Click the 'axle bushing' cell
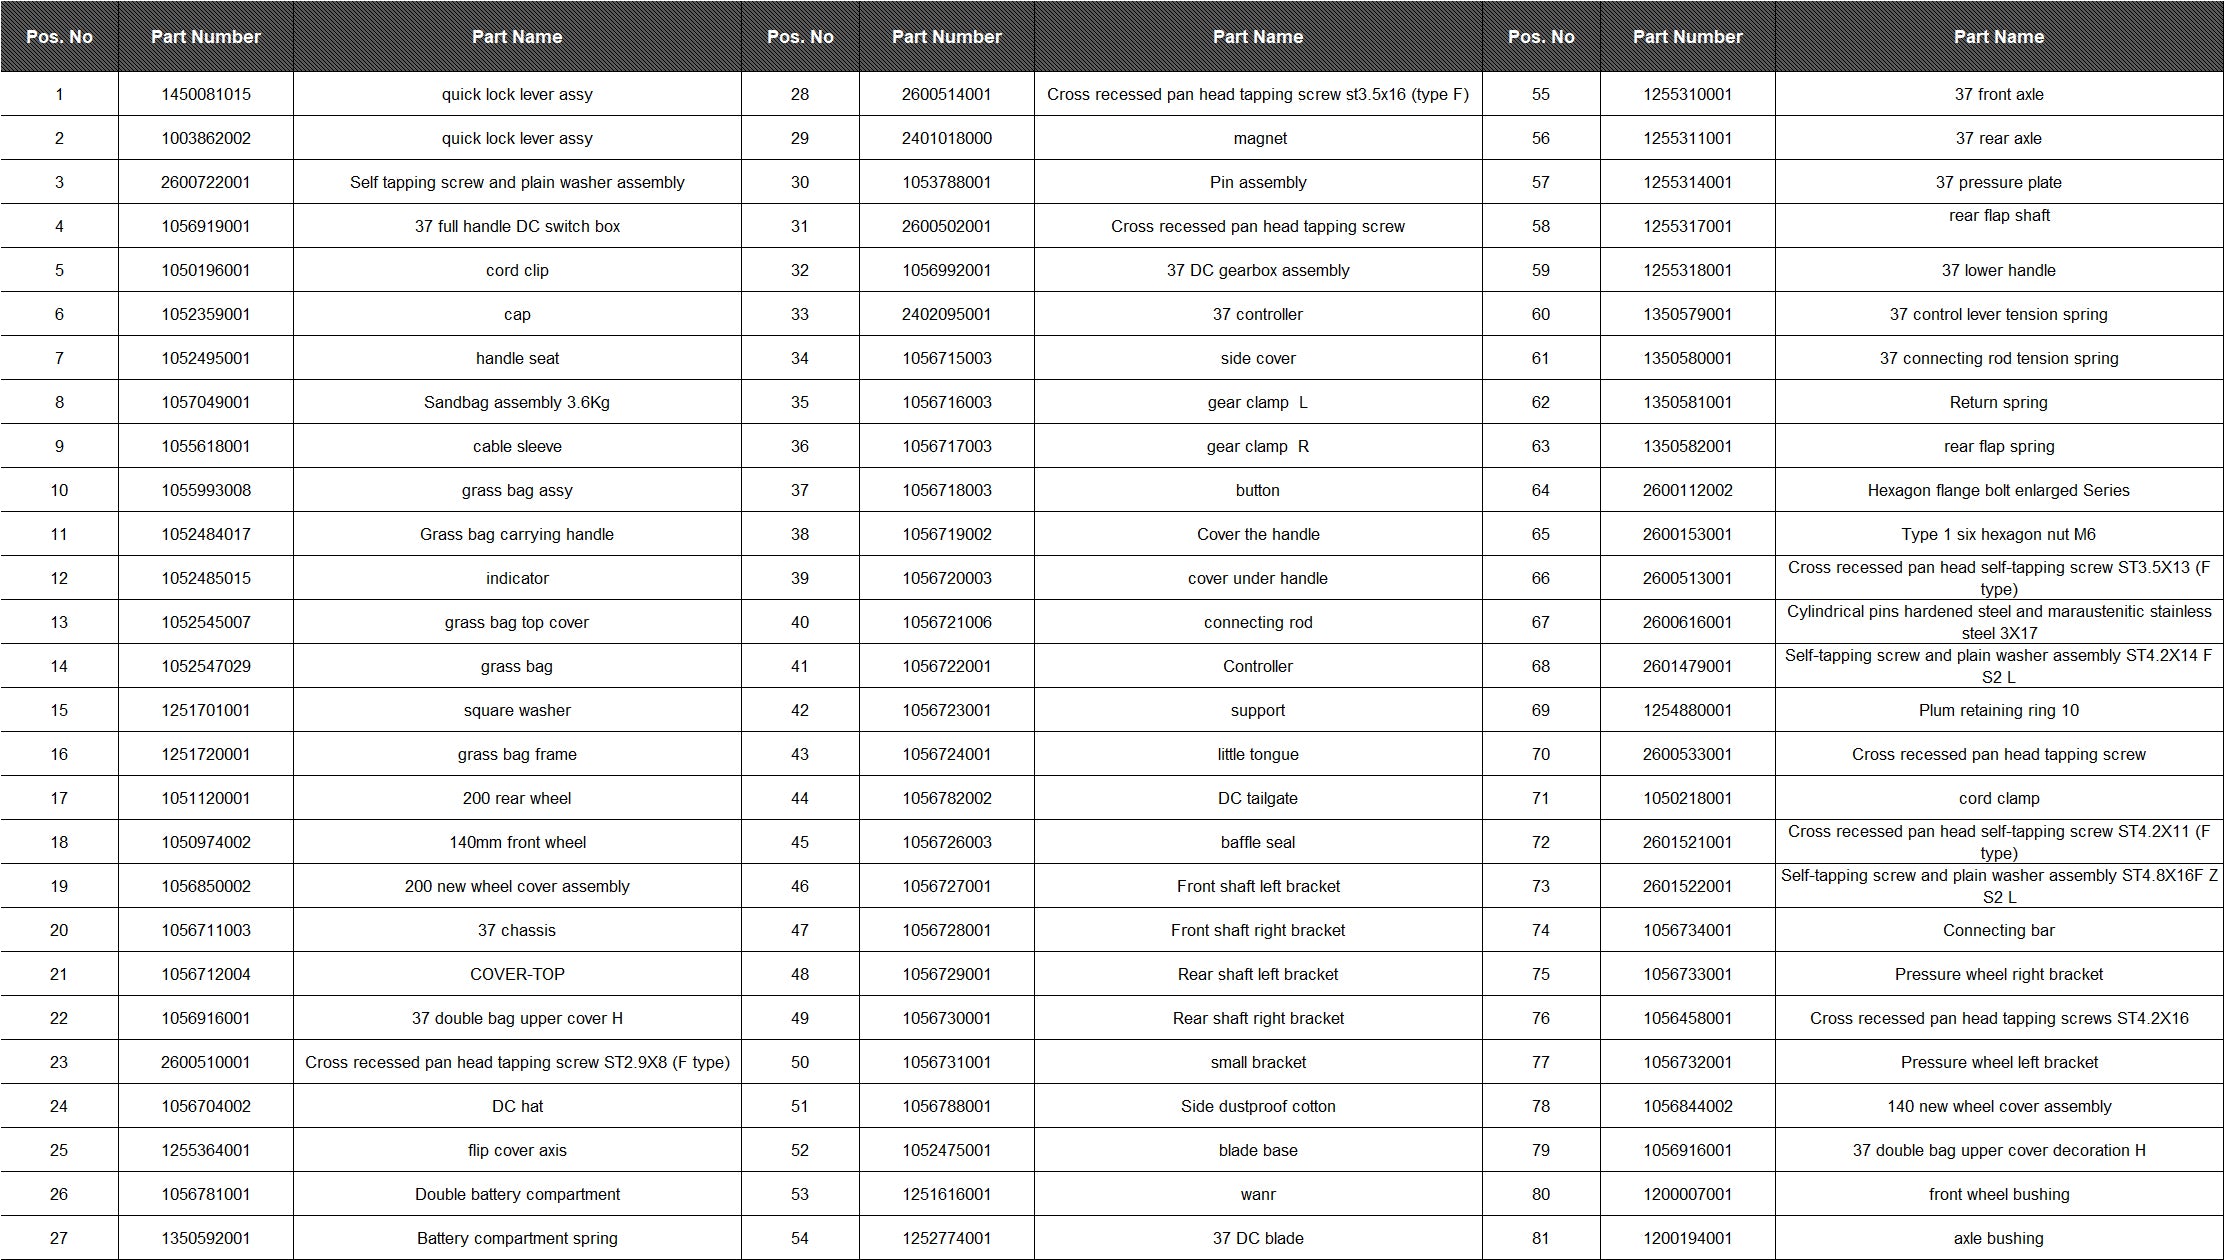 pos(1998,1238)
